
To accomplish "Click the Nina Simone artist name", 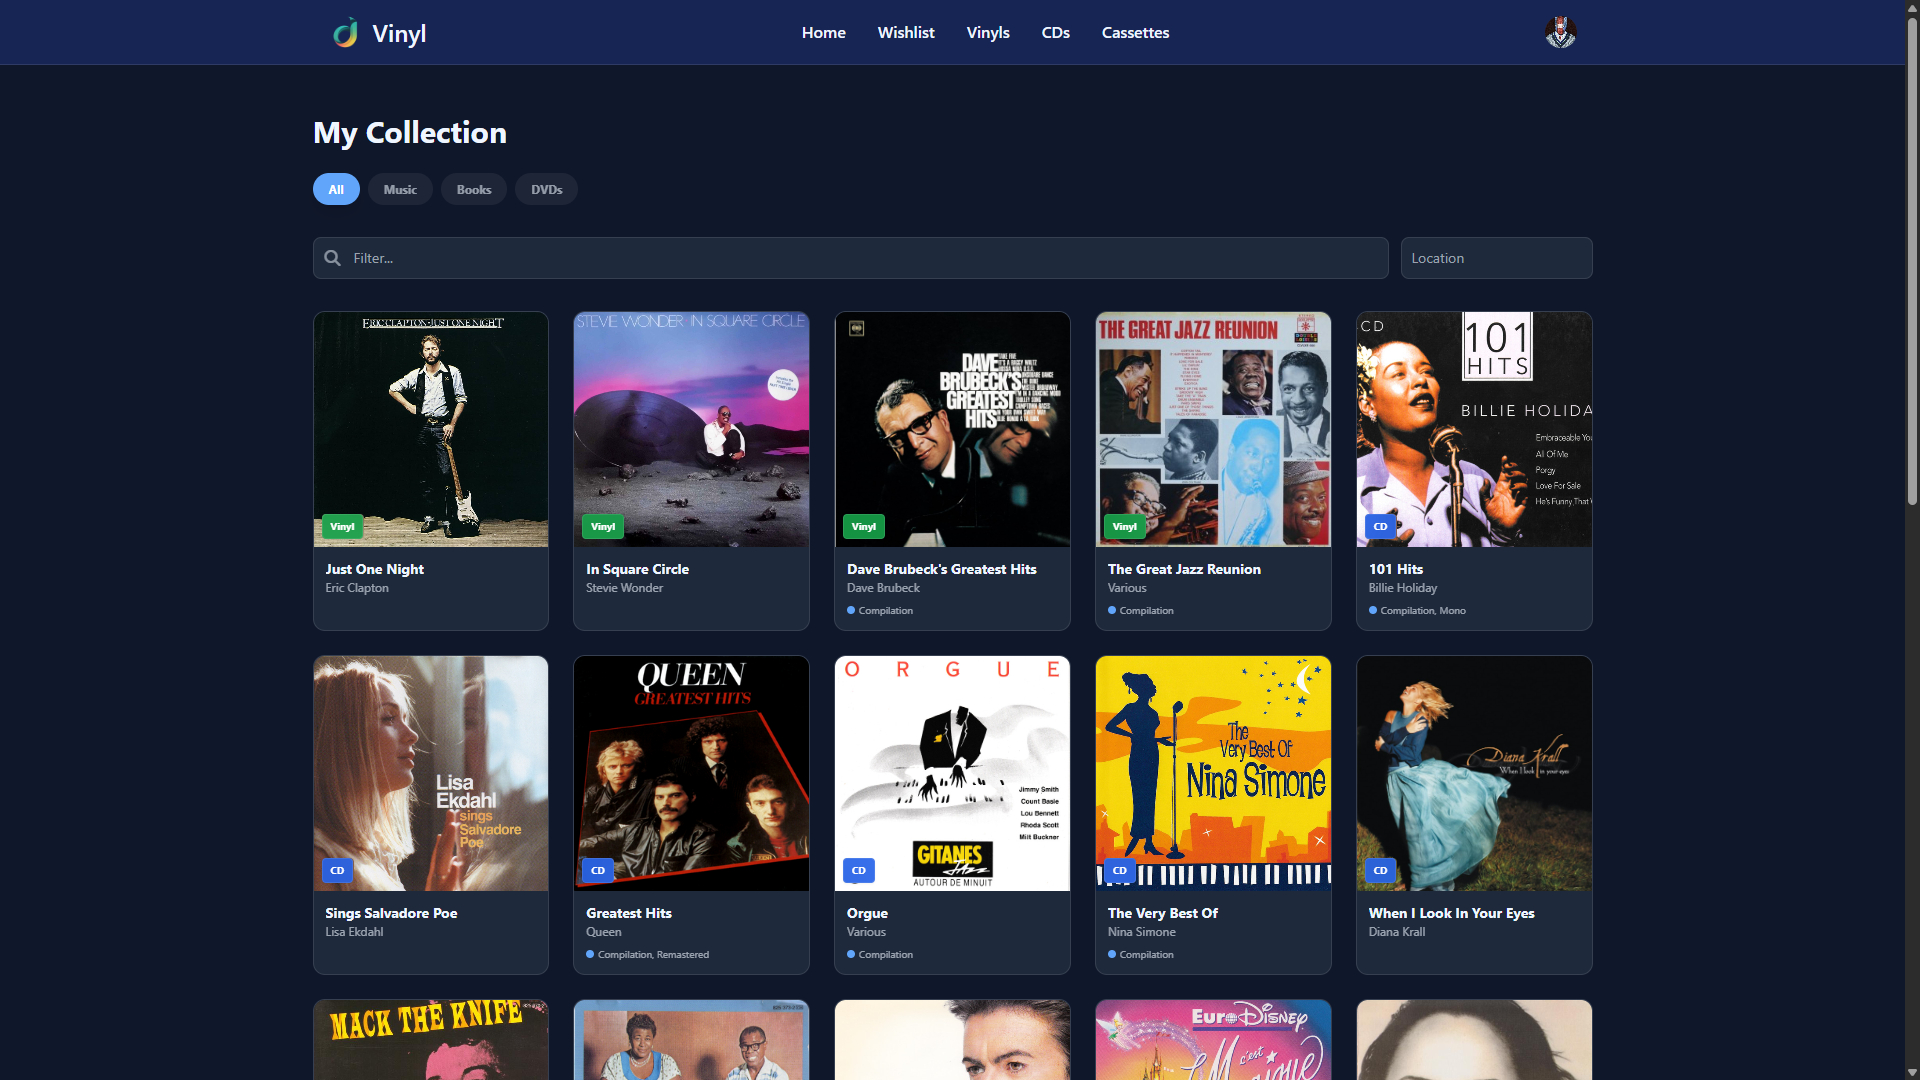I will pyautogui.click(x=1141, y=932).
